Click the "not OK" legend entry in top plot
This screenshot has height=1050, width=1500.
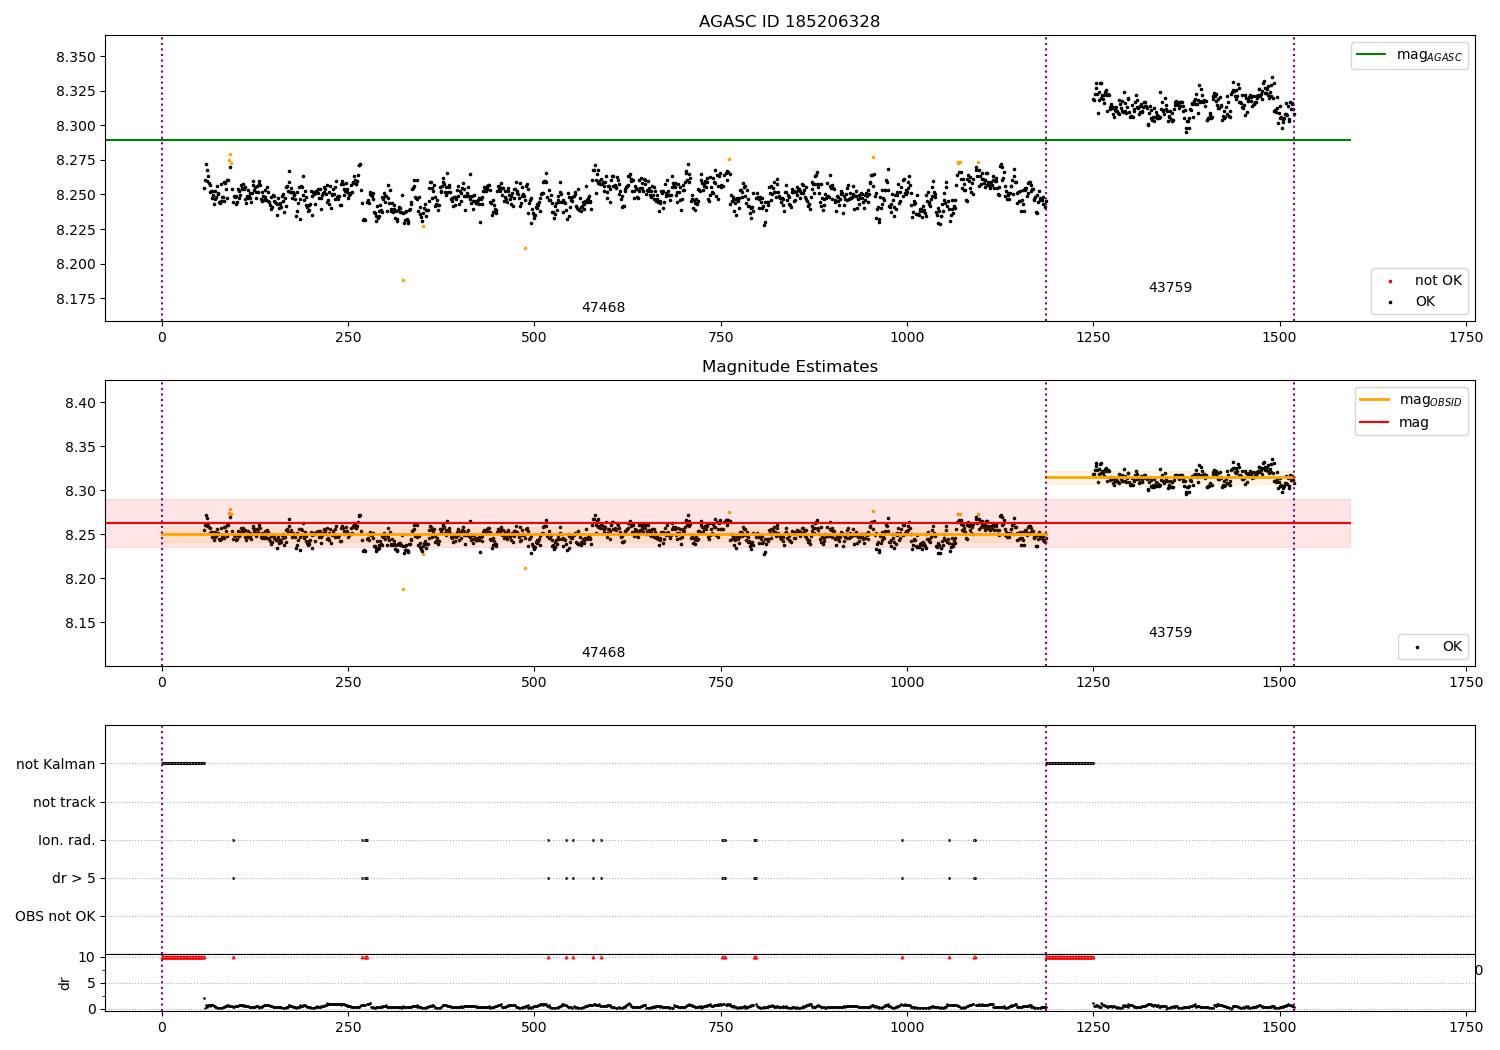(1438, 281)
